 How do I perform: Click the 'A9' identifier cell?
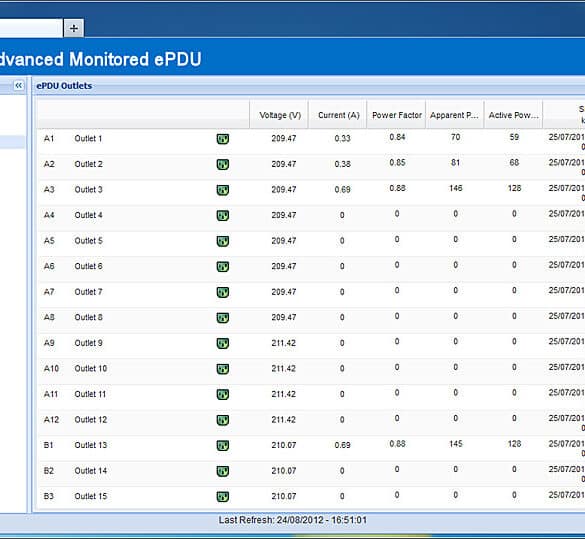click(49, 343)
